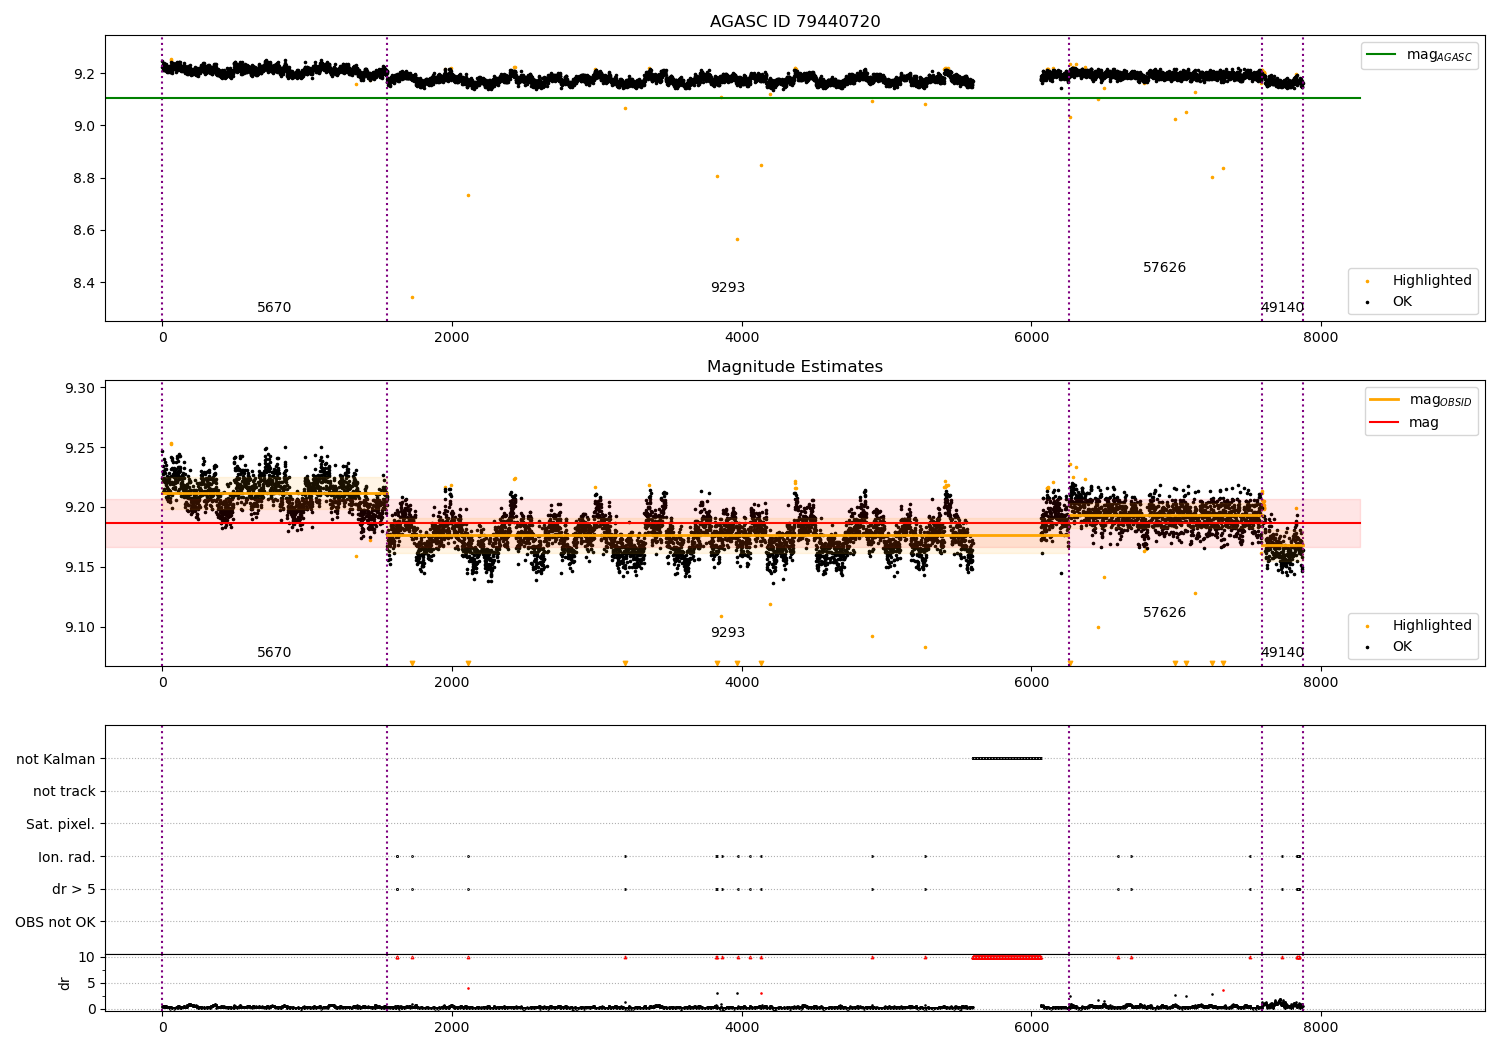Click obsid label 9293 in top plot

coord(728,288)
